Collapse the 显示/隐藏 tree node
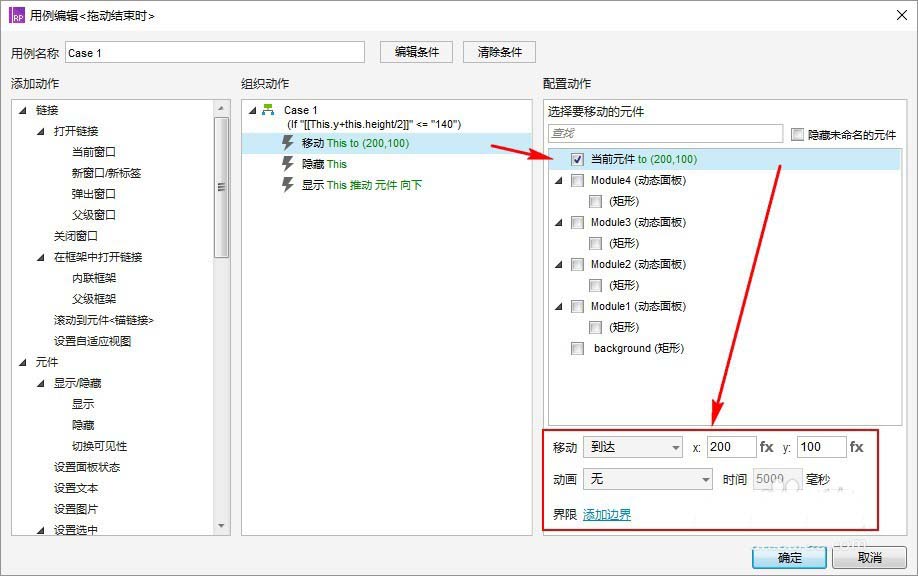The width and height of the screenshot is (918, 576). click(x=41, y=383)
